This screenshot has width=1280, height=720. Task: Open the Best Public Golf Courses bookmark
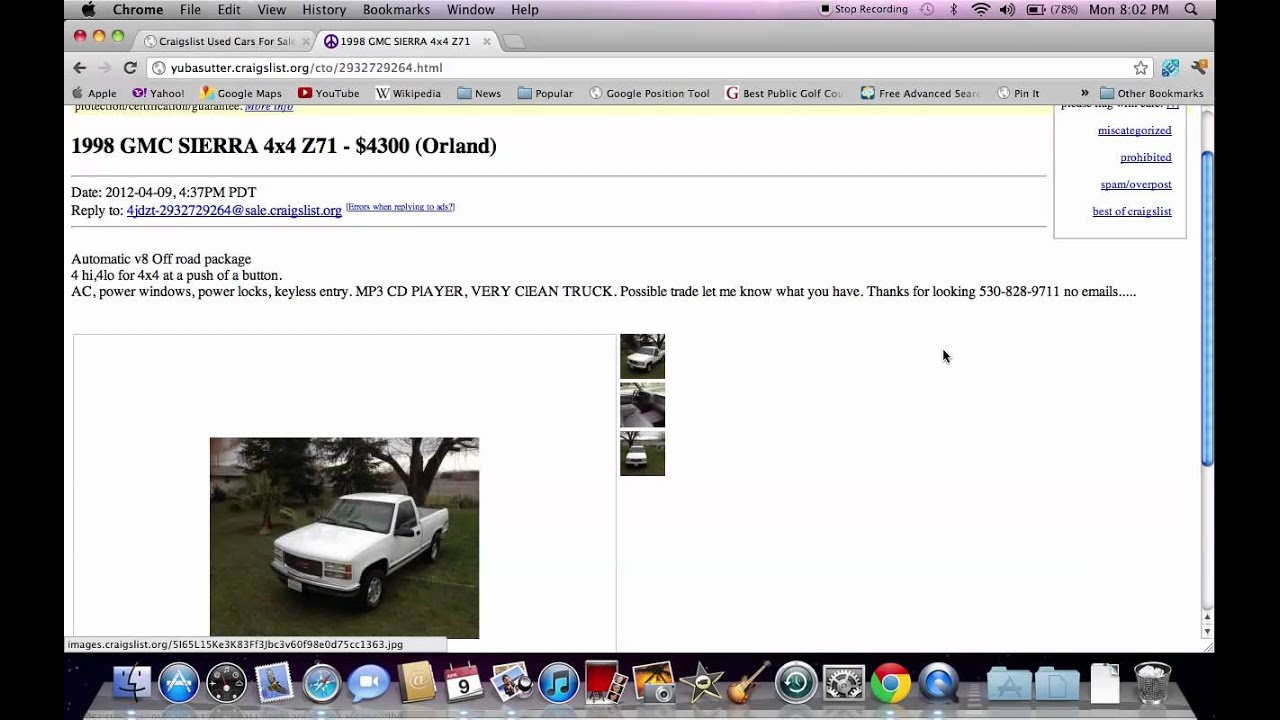(785, 93)
